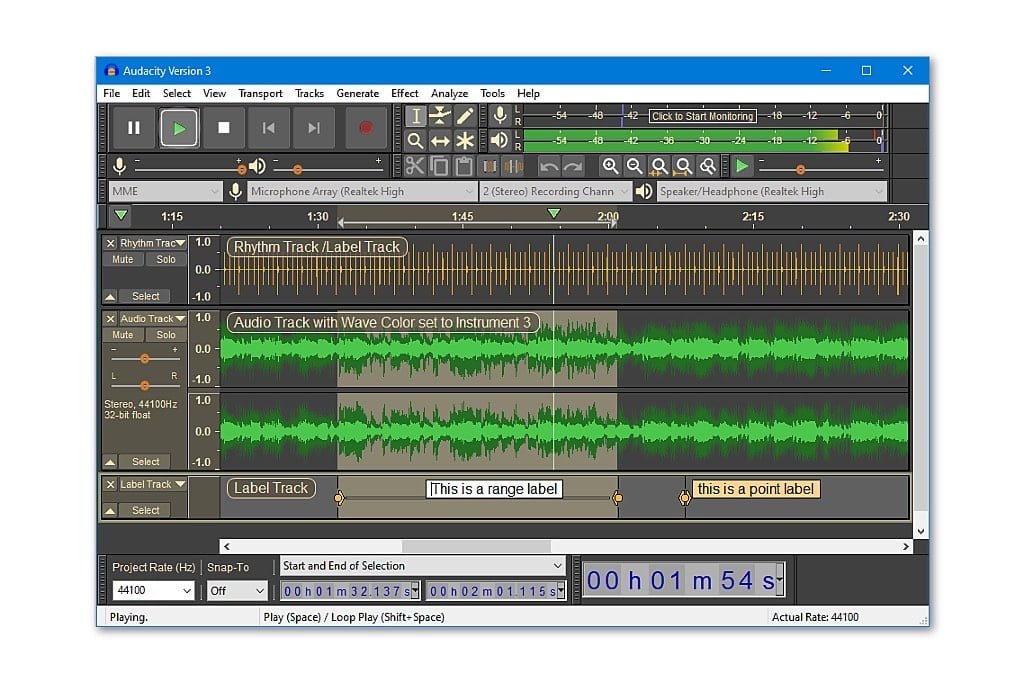Image resolution: width=1024 pixels, height=682 pixels.
Task: Select the Envelope tool
Action: (x=440, y=116)
